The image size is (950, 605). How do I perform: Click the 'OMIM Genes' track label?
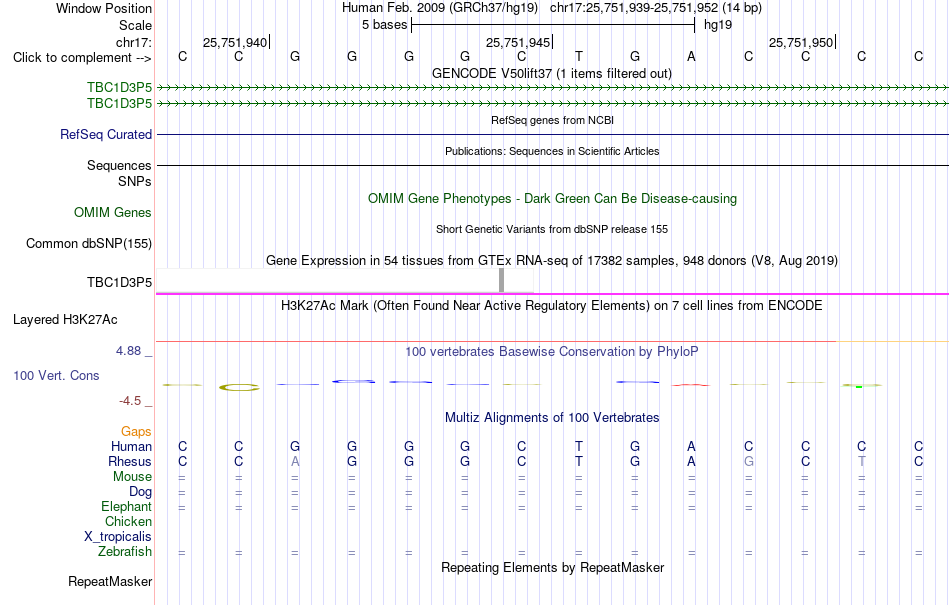pos(113,213)
